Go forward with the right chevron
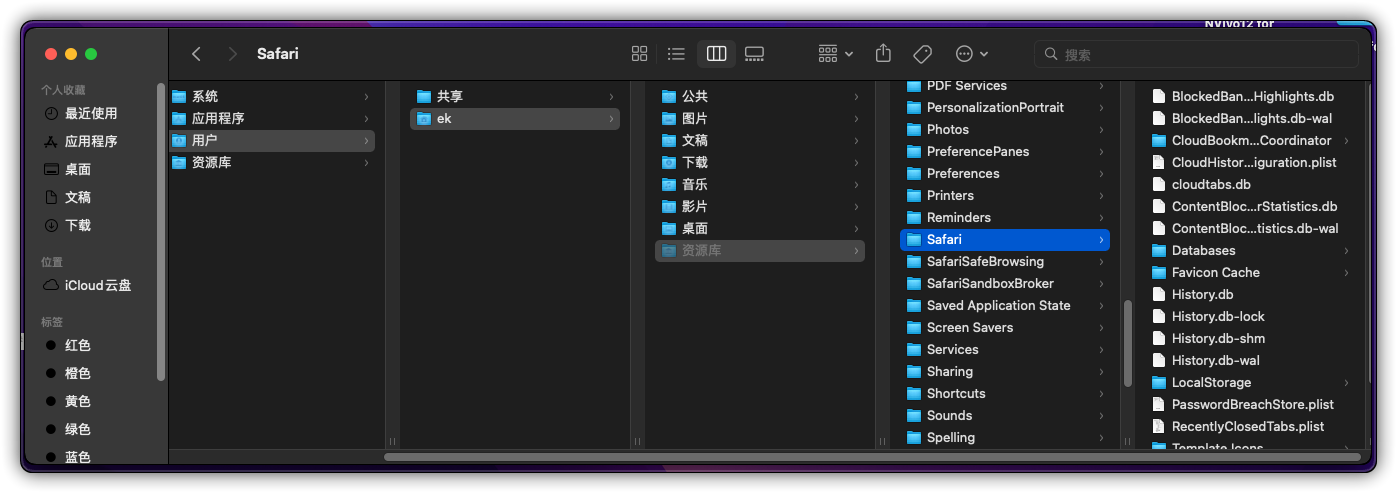The width and height of the screenshot is (1397, 493). [232, 54]
